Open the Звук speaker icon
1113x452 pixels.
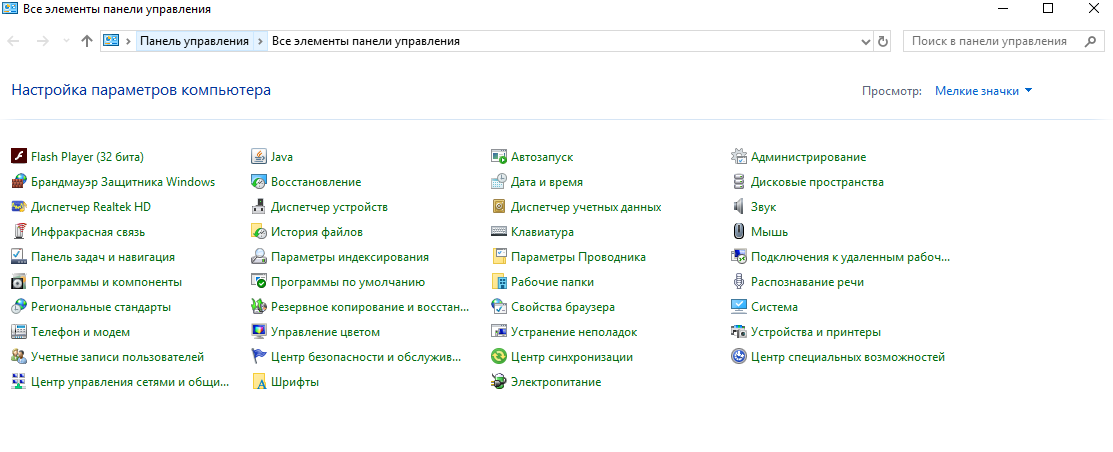739,207
